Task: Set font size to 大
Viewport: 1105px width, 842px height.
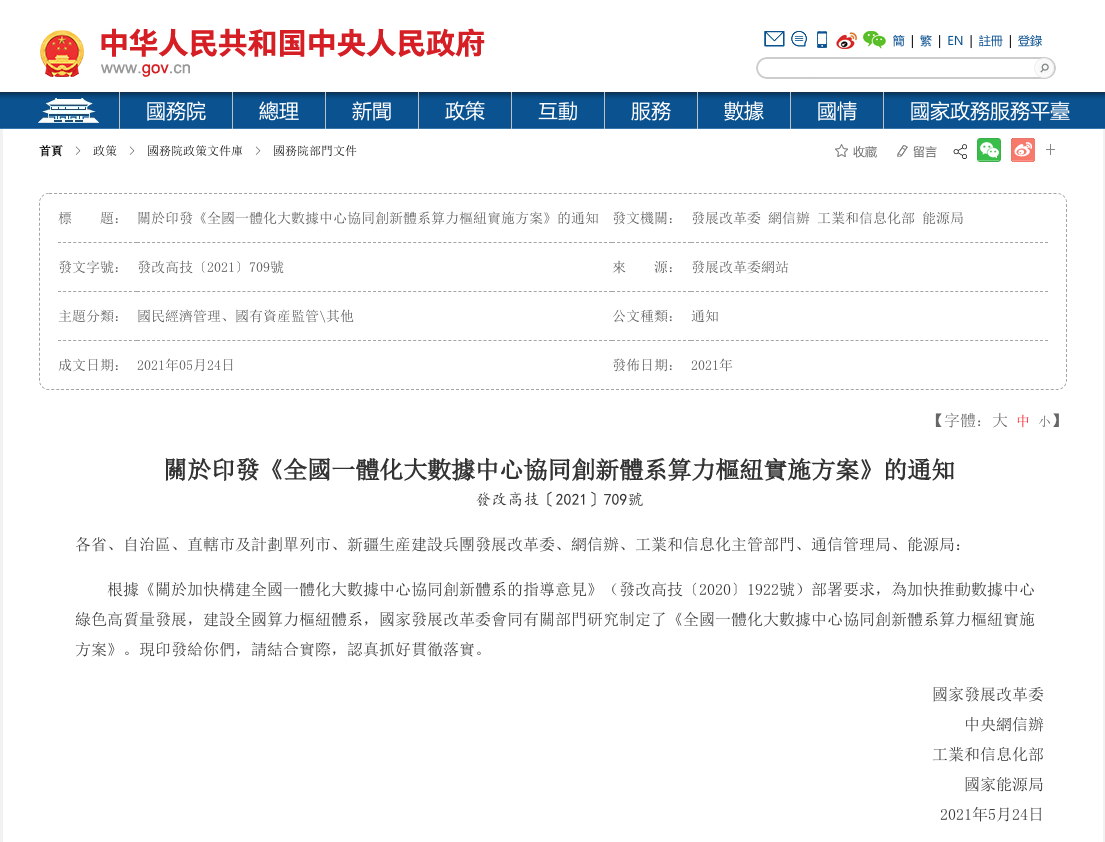Action: [x=1000, y=421]
